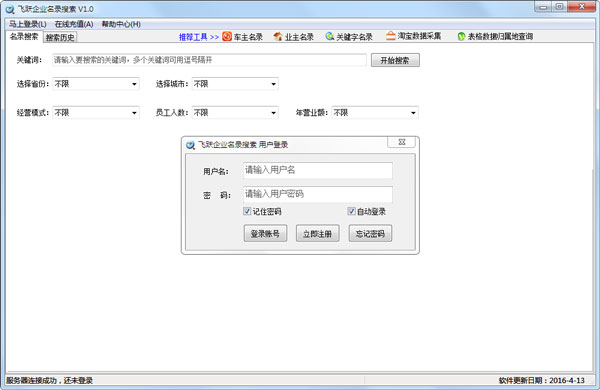Viewport: 600px width, 390px height.
Task: Open the 帮助中心(H) menu
Action: 121,24
